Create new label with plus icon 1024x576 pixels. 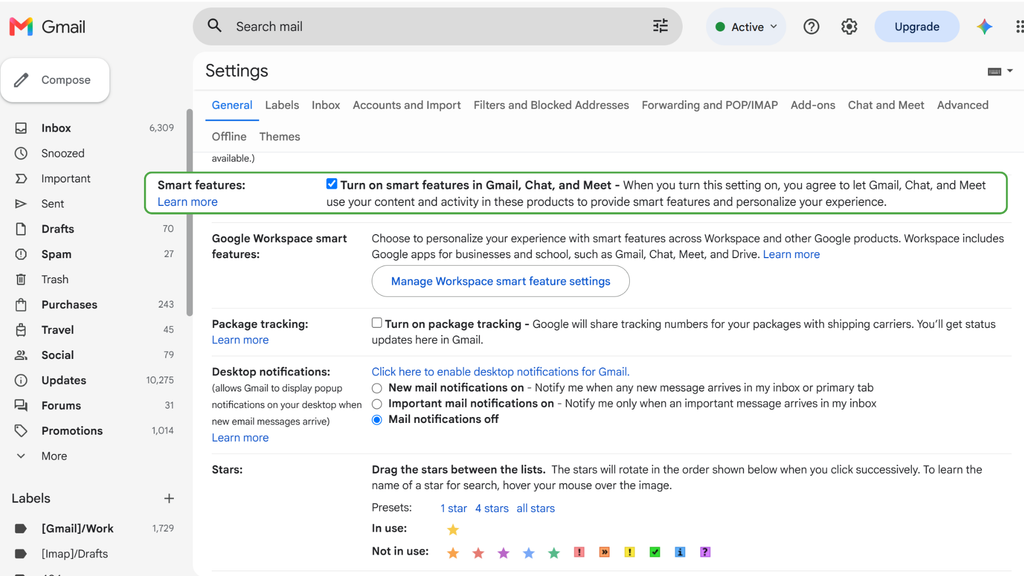pos(168,498)
